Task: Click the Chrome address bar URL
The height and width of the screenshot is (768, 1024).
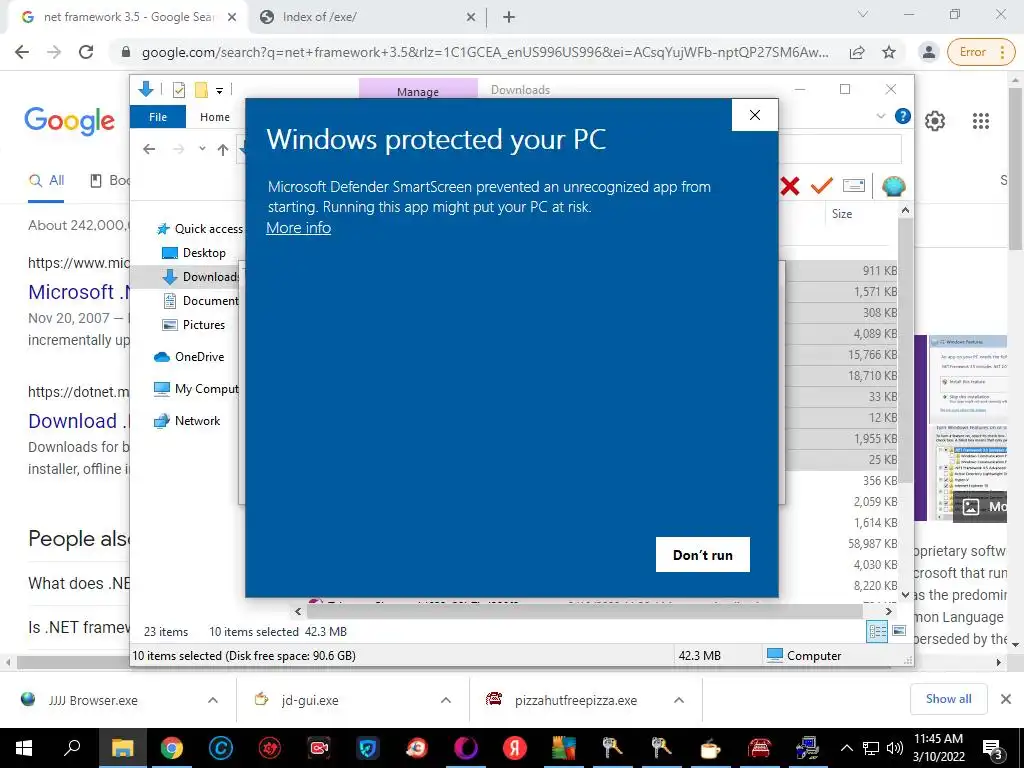Action: [485, 52]
